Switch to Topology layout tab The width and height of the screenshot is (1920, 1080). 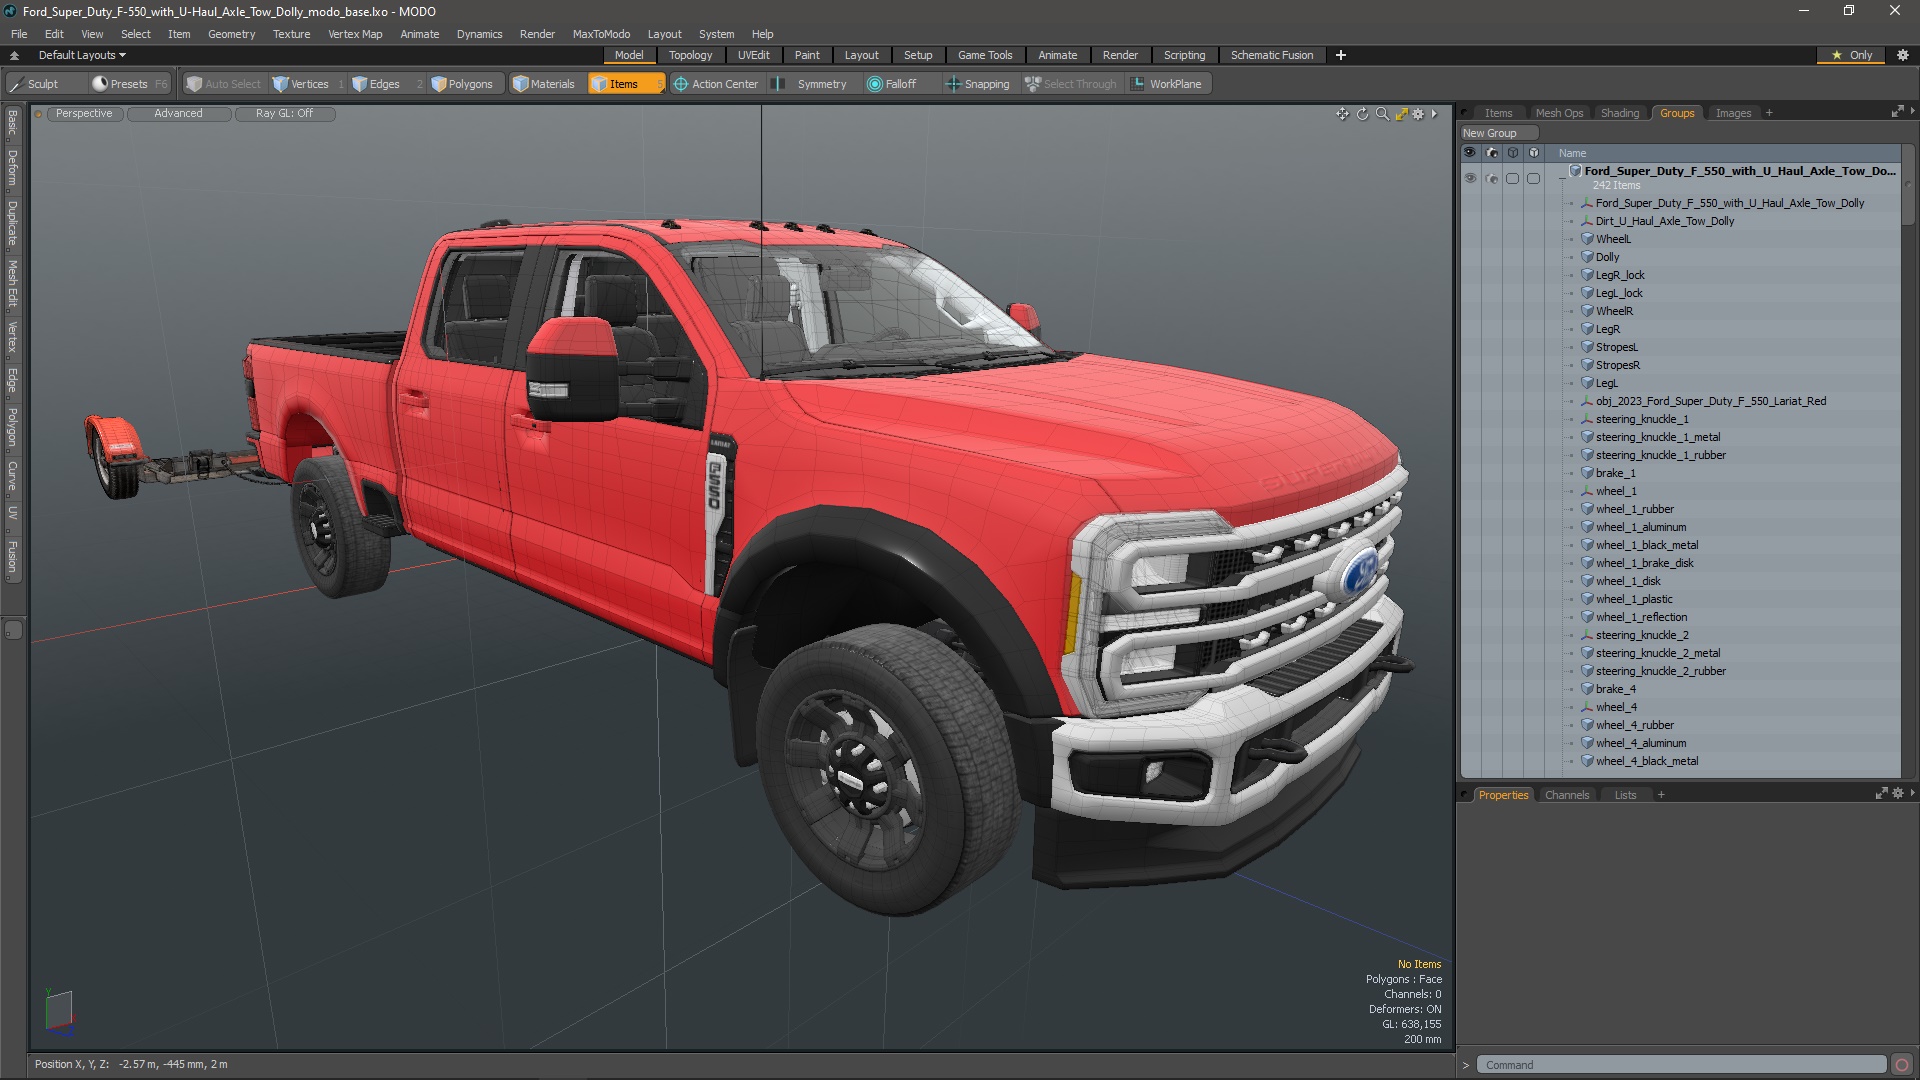tap(690, 55)
